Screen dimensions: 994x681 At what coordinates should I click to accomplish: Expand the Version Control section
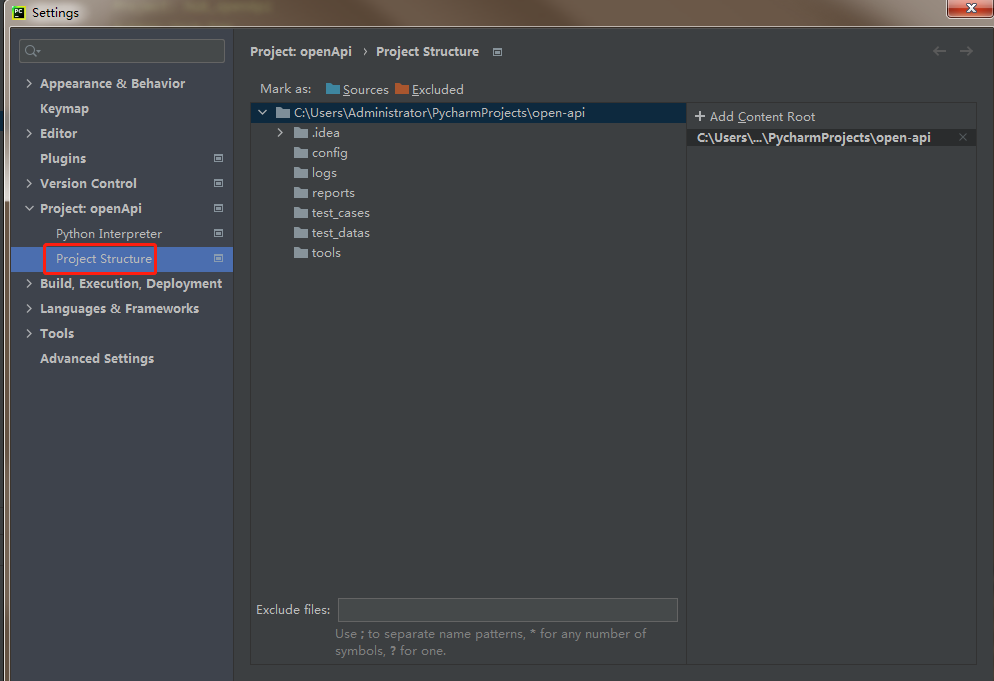(29, 183)
